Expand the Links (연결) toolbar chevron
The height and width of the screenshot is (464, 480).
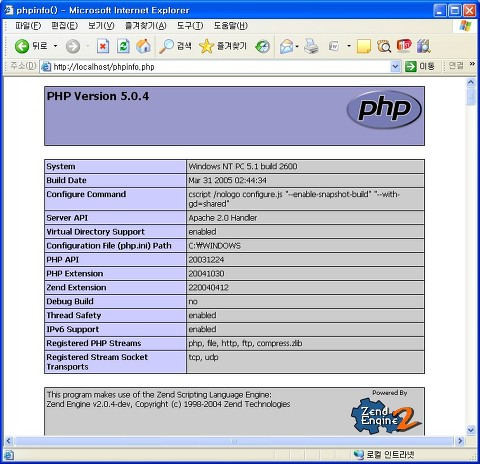pyautogui.click(x=472, y=63)
